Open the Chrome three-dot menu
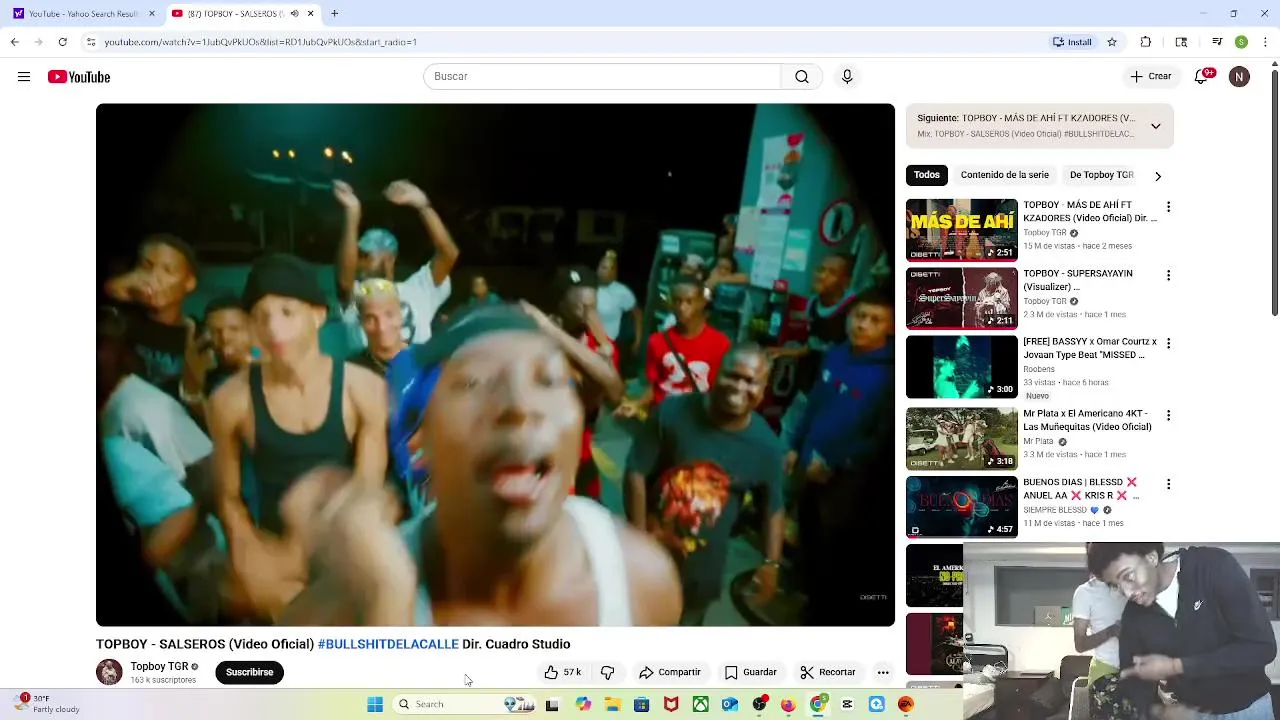The width and height of the screenshot is (1280, 720). click(x=1265, y=42)
